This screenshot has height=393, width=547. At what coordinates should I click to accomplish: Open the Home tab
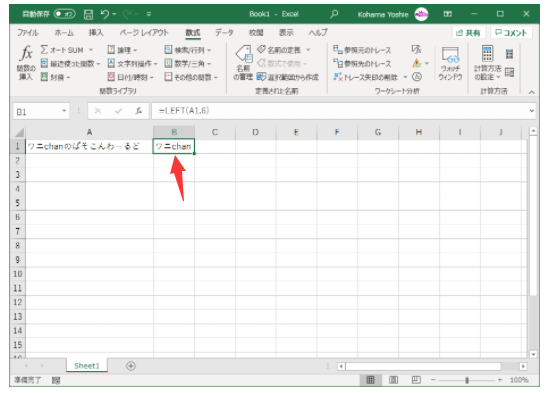coord(64,33)
